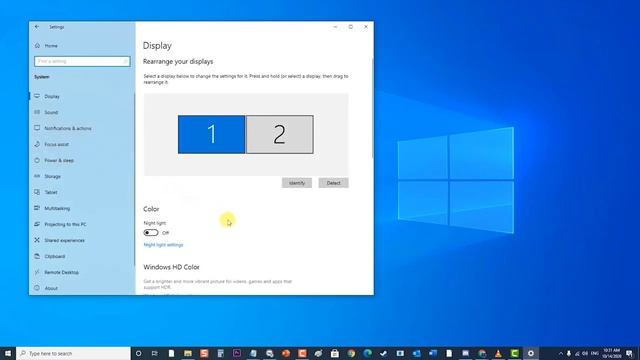This screenshot has height=360, width=640.
Task: Launch Microsoft Edge from the taskbar
Action: [367, 353]
